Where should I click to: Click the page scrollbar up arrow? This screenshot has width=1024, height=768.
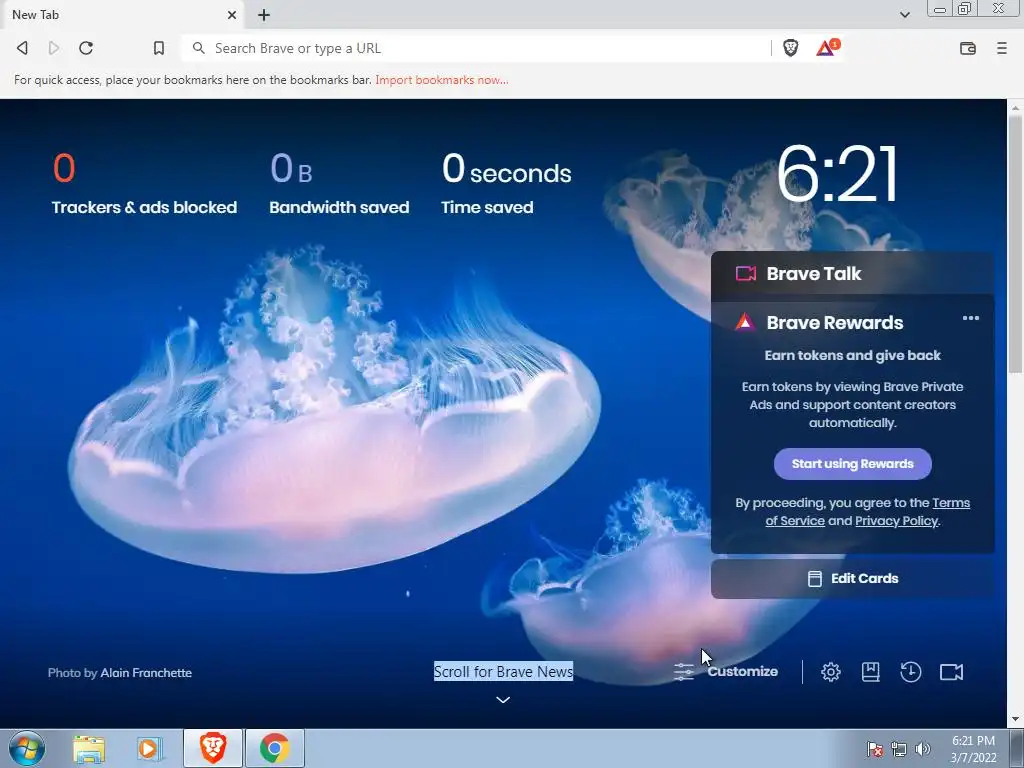1015,107
